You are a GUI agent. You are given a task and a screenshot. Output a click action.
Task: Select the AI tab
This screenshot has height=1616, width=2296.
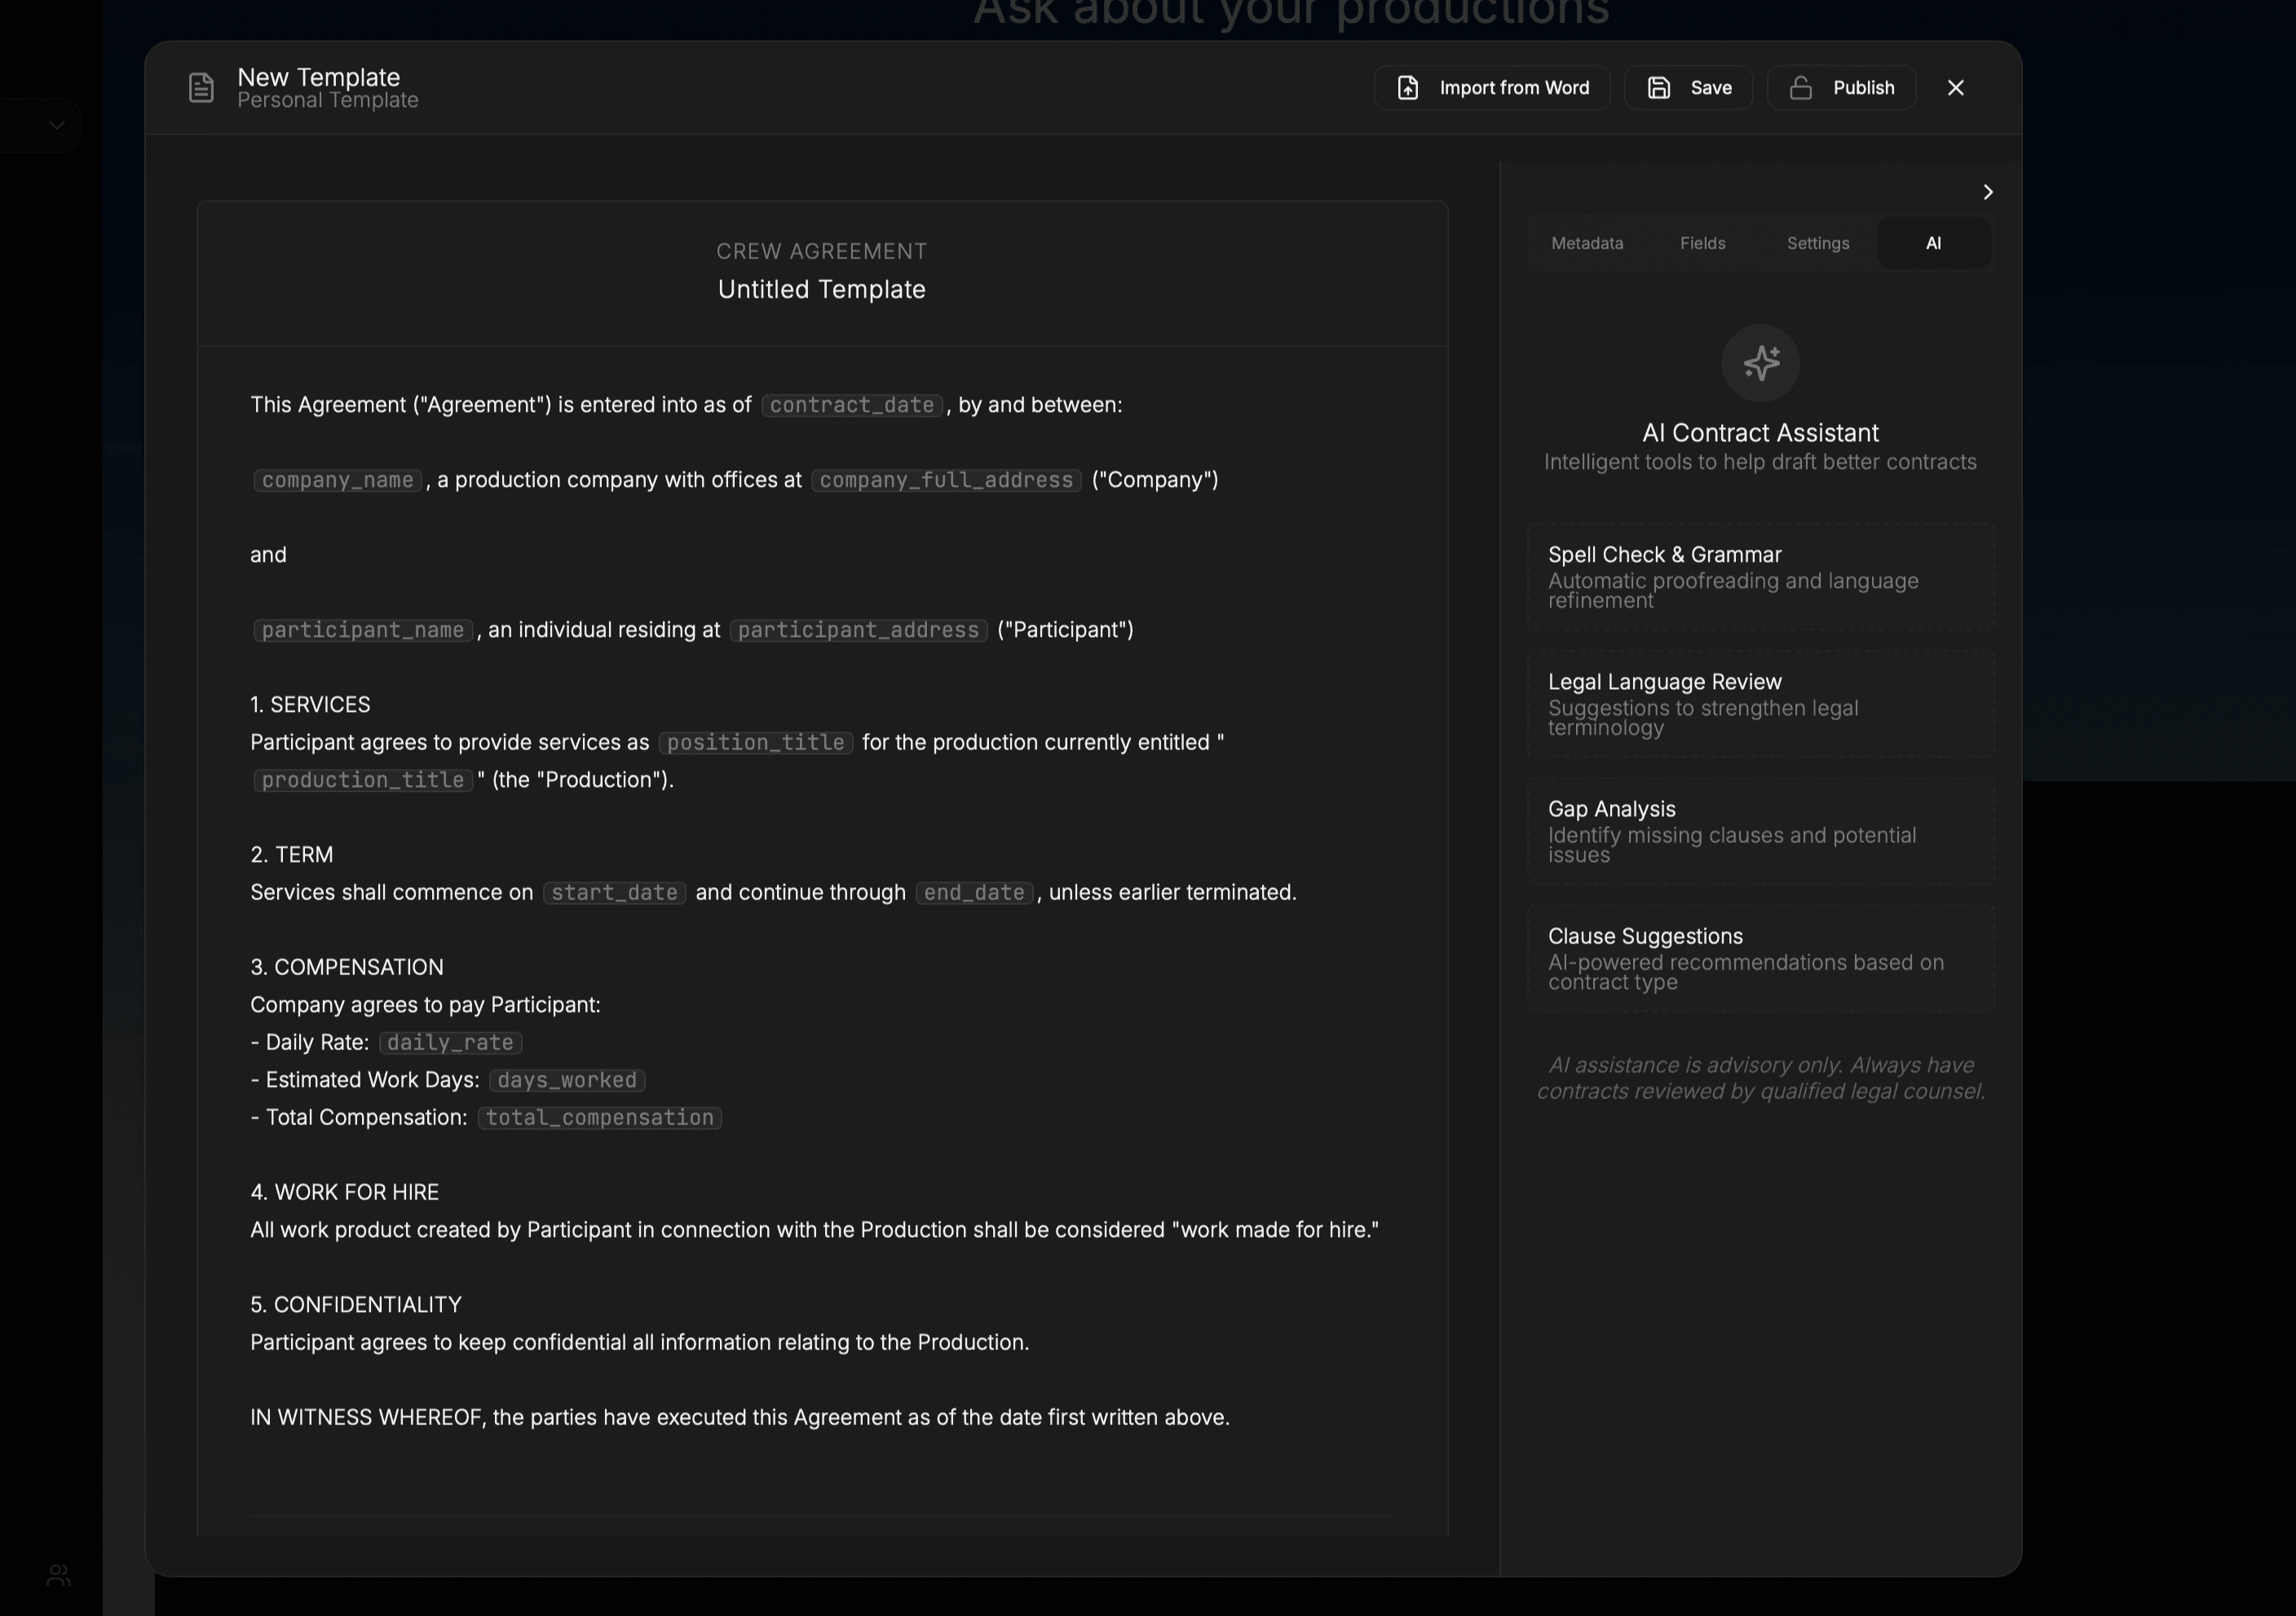(x=1932, y=243)
